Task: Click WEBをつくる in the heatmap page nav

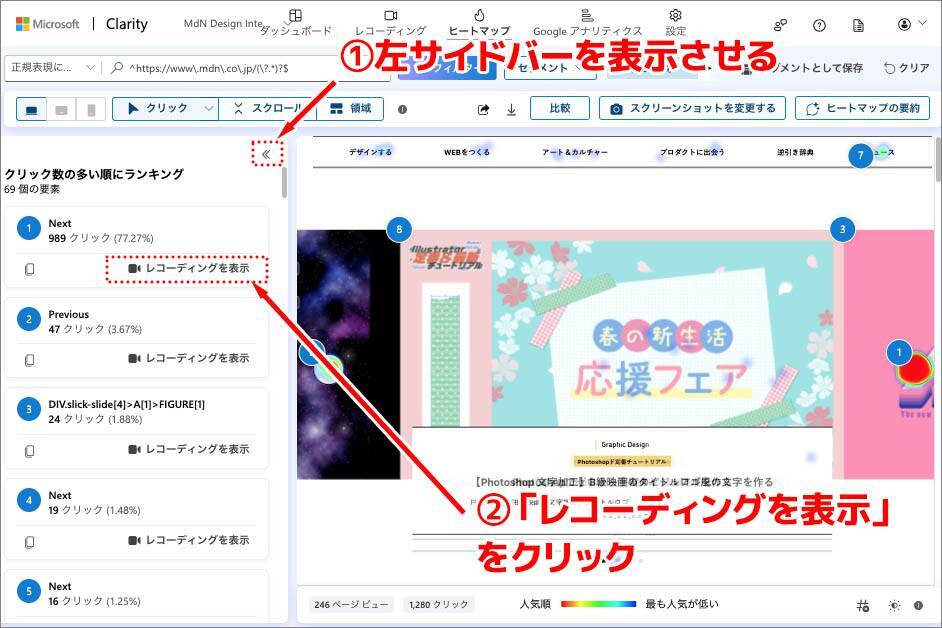Action: pyautogui.click(x=467, y=152)
